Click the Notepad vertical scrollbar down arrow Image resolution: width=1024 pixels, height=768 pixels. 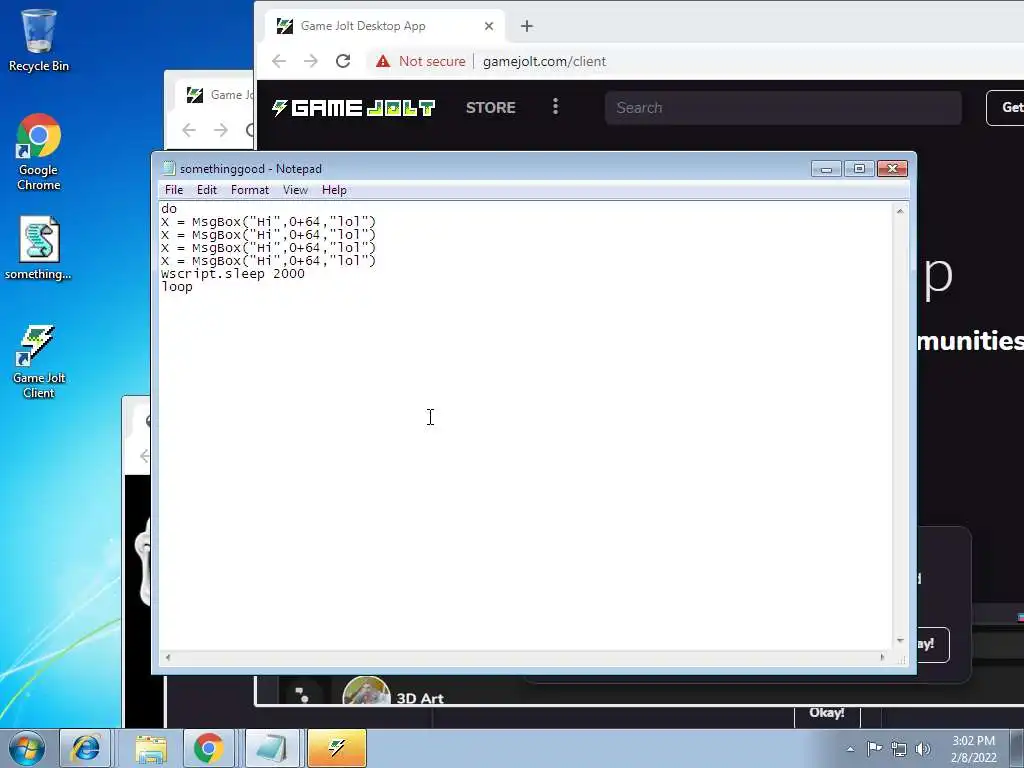pyautogui.click(x=900, y=641)
